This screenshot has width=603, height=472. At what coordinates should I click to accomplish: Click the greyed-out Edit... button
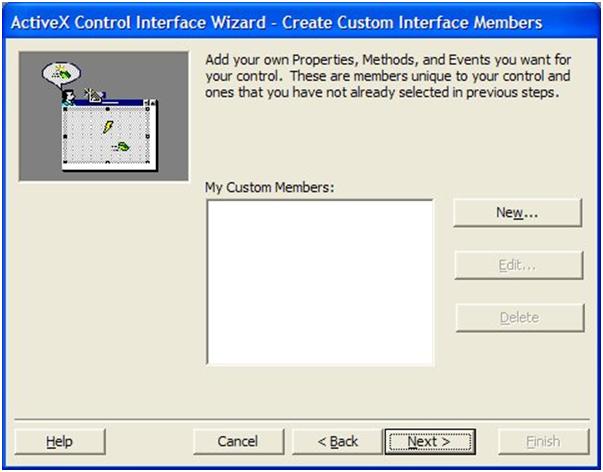tap(517, 265)
